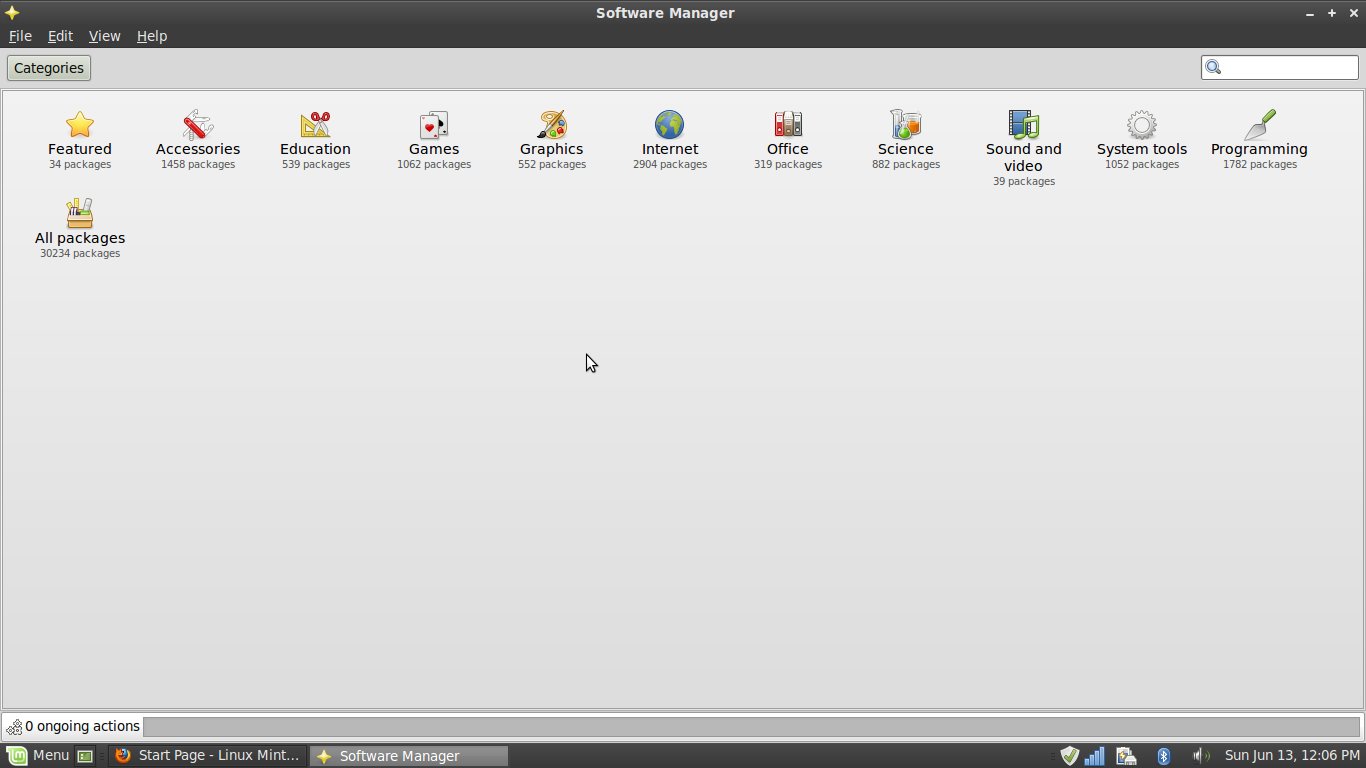The width and height of the screenshot is (1366, 768).
Task: Open the All packages category icon
Action: (x=80, y=213)
